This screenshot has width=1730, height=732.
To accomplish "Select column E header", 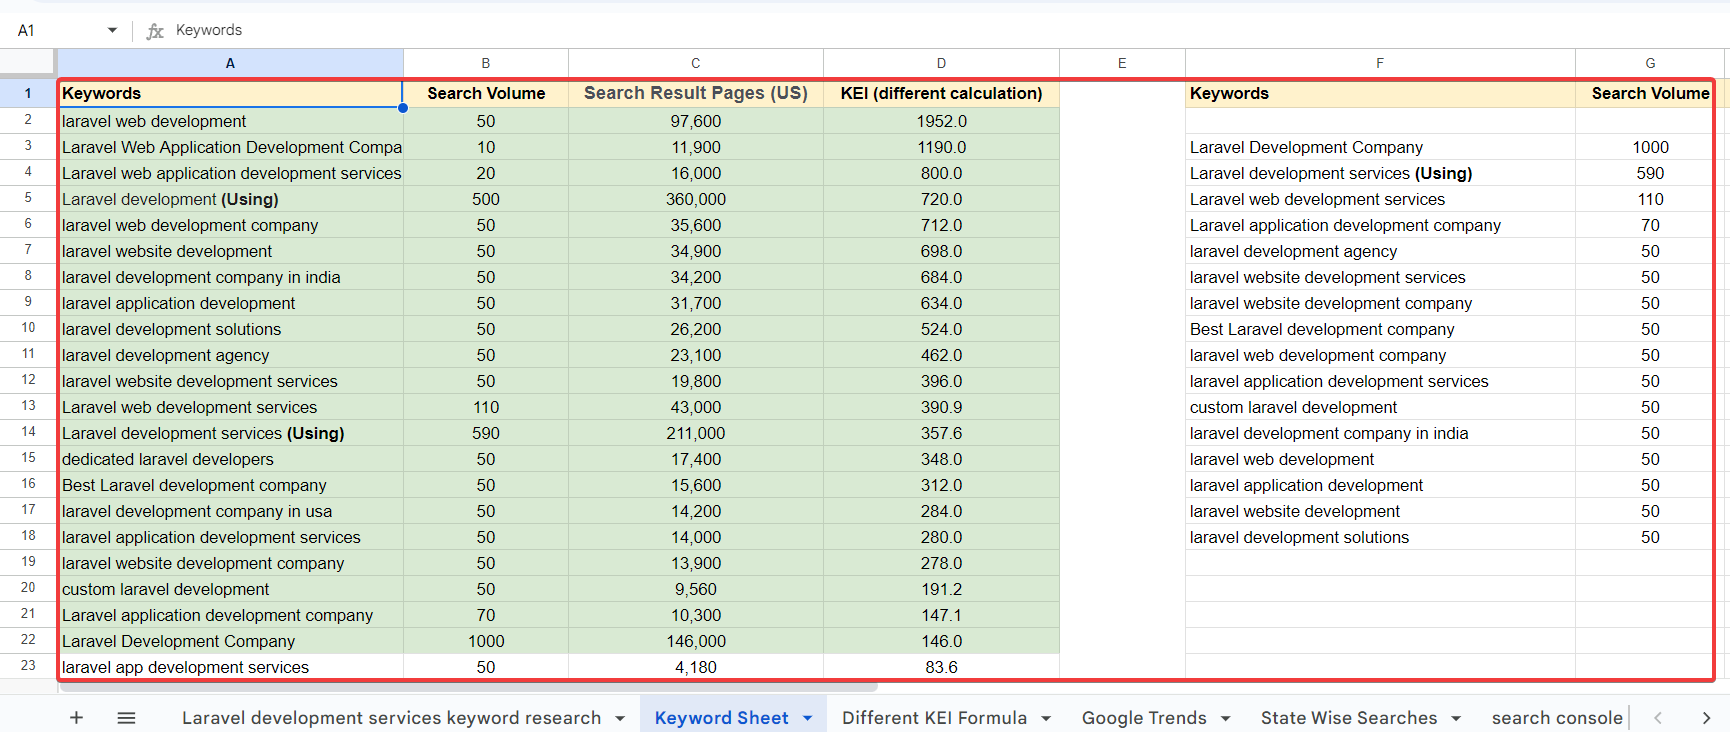I will [x=1122, y=63].
